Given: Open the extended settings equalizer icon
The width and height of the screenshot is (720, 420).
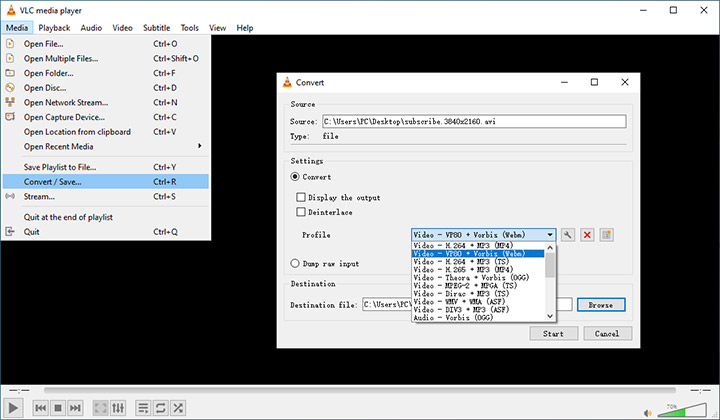Looking at the screenshot, I should click(119, 408).
